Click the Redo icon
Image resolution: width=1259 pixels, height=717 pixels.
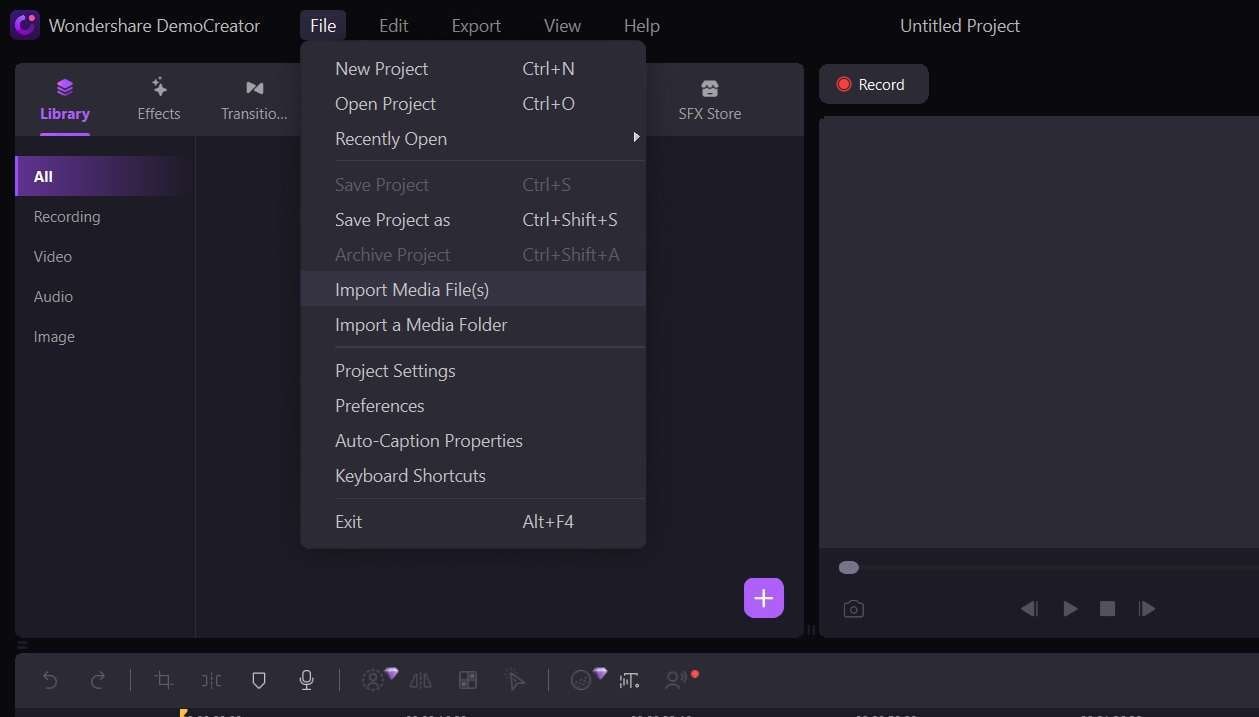(98, 681)
